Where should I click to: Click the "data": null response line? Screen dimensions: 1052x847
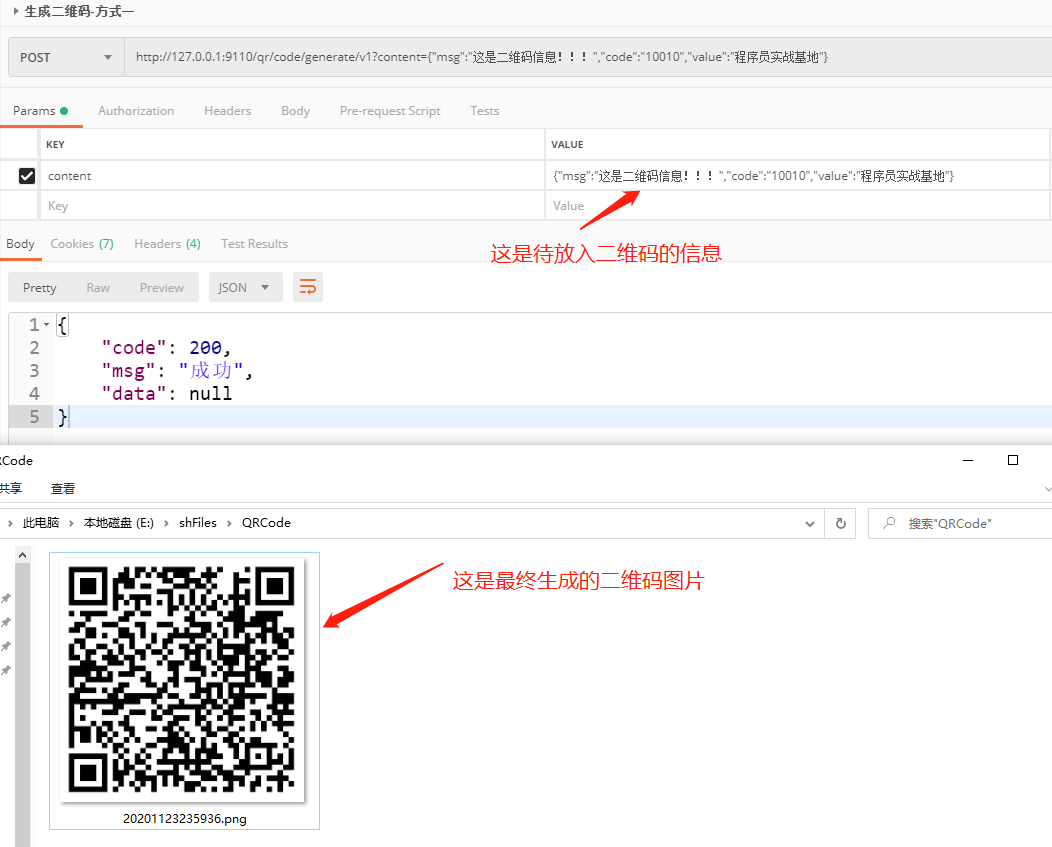point(166,393)
